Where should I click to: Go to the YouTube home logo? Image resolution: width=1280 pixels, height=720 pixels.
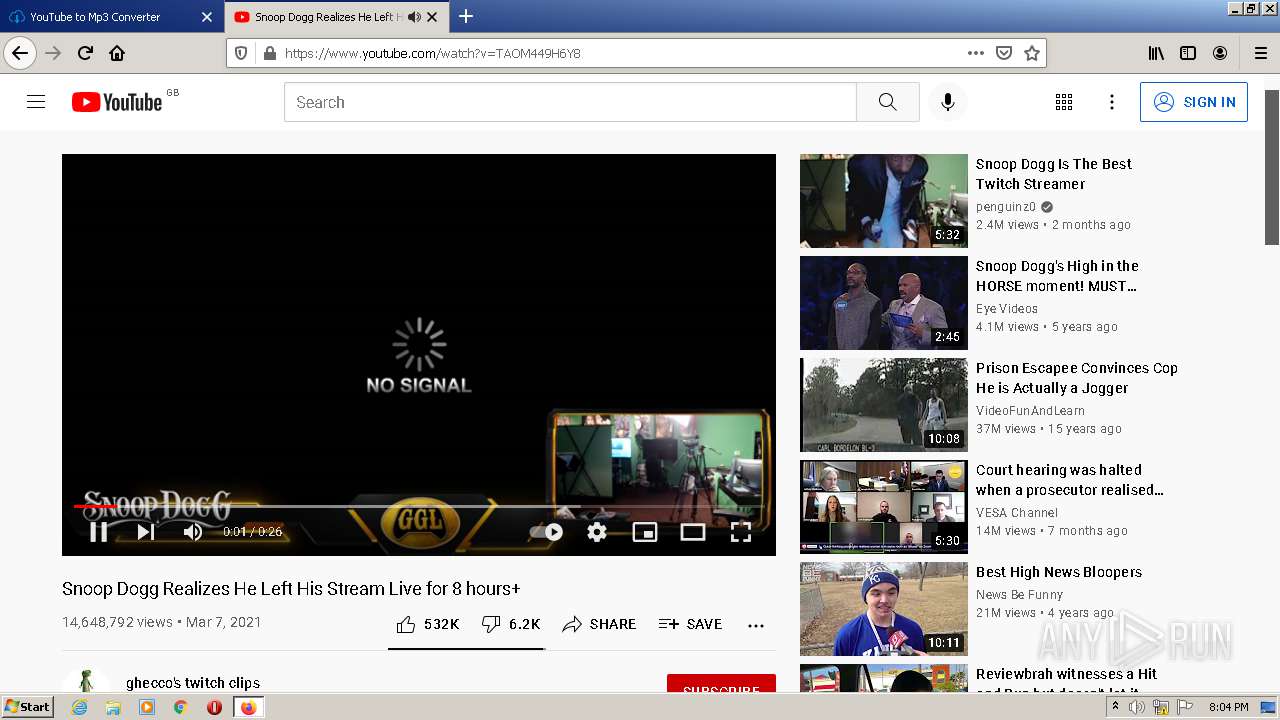click(x=117, y=102)
